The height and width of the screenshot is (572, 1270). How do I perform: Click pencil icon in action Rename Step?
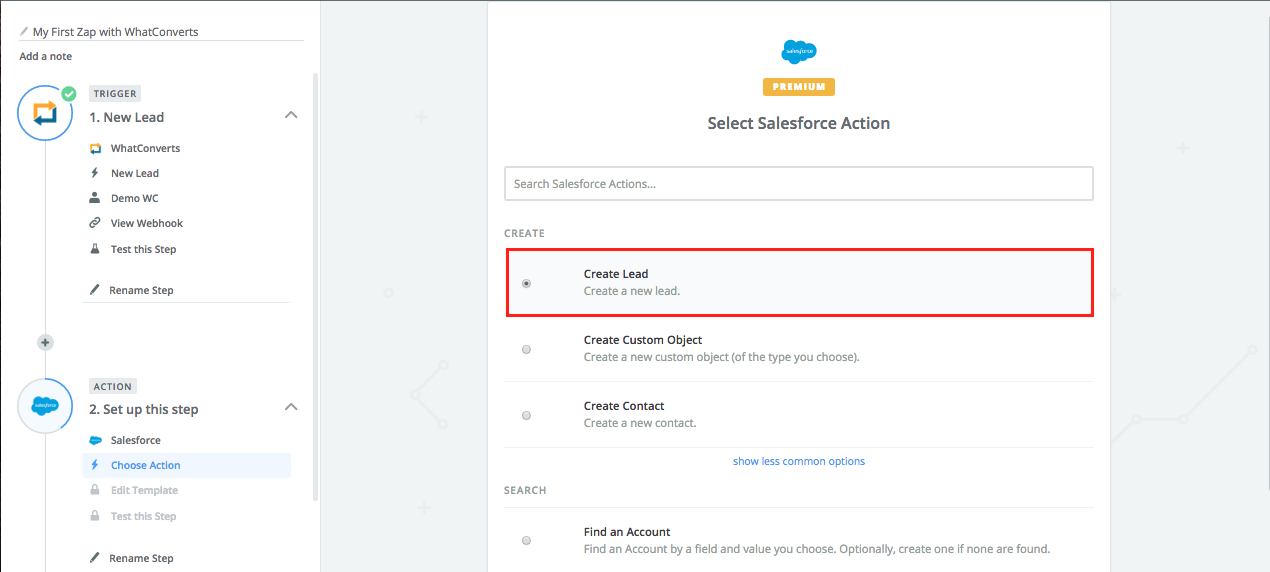[95, 558]
